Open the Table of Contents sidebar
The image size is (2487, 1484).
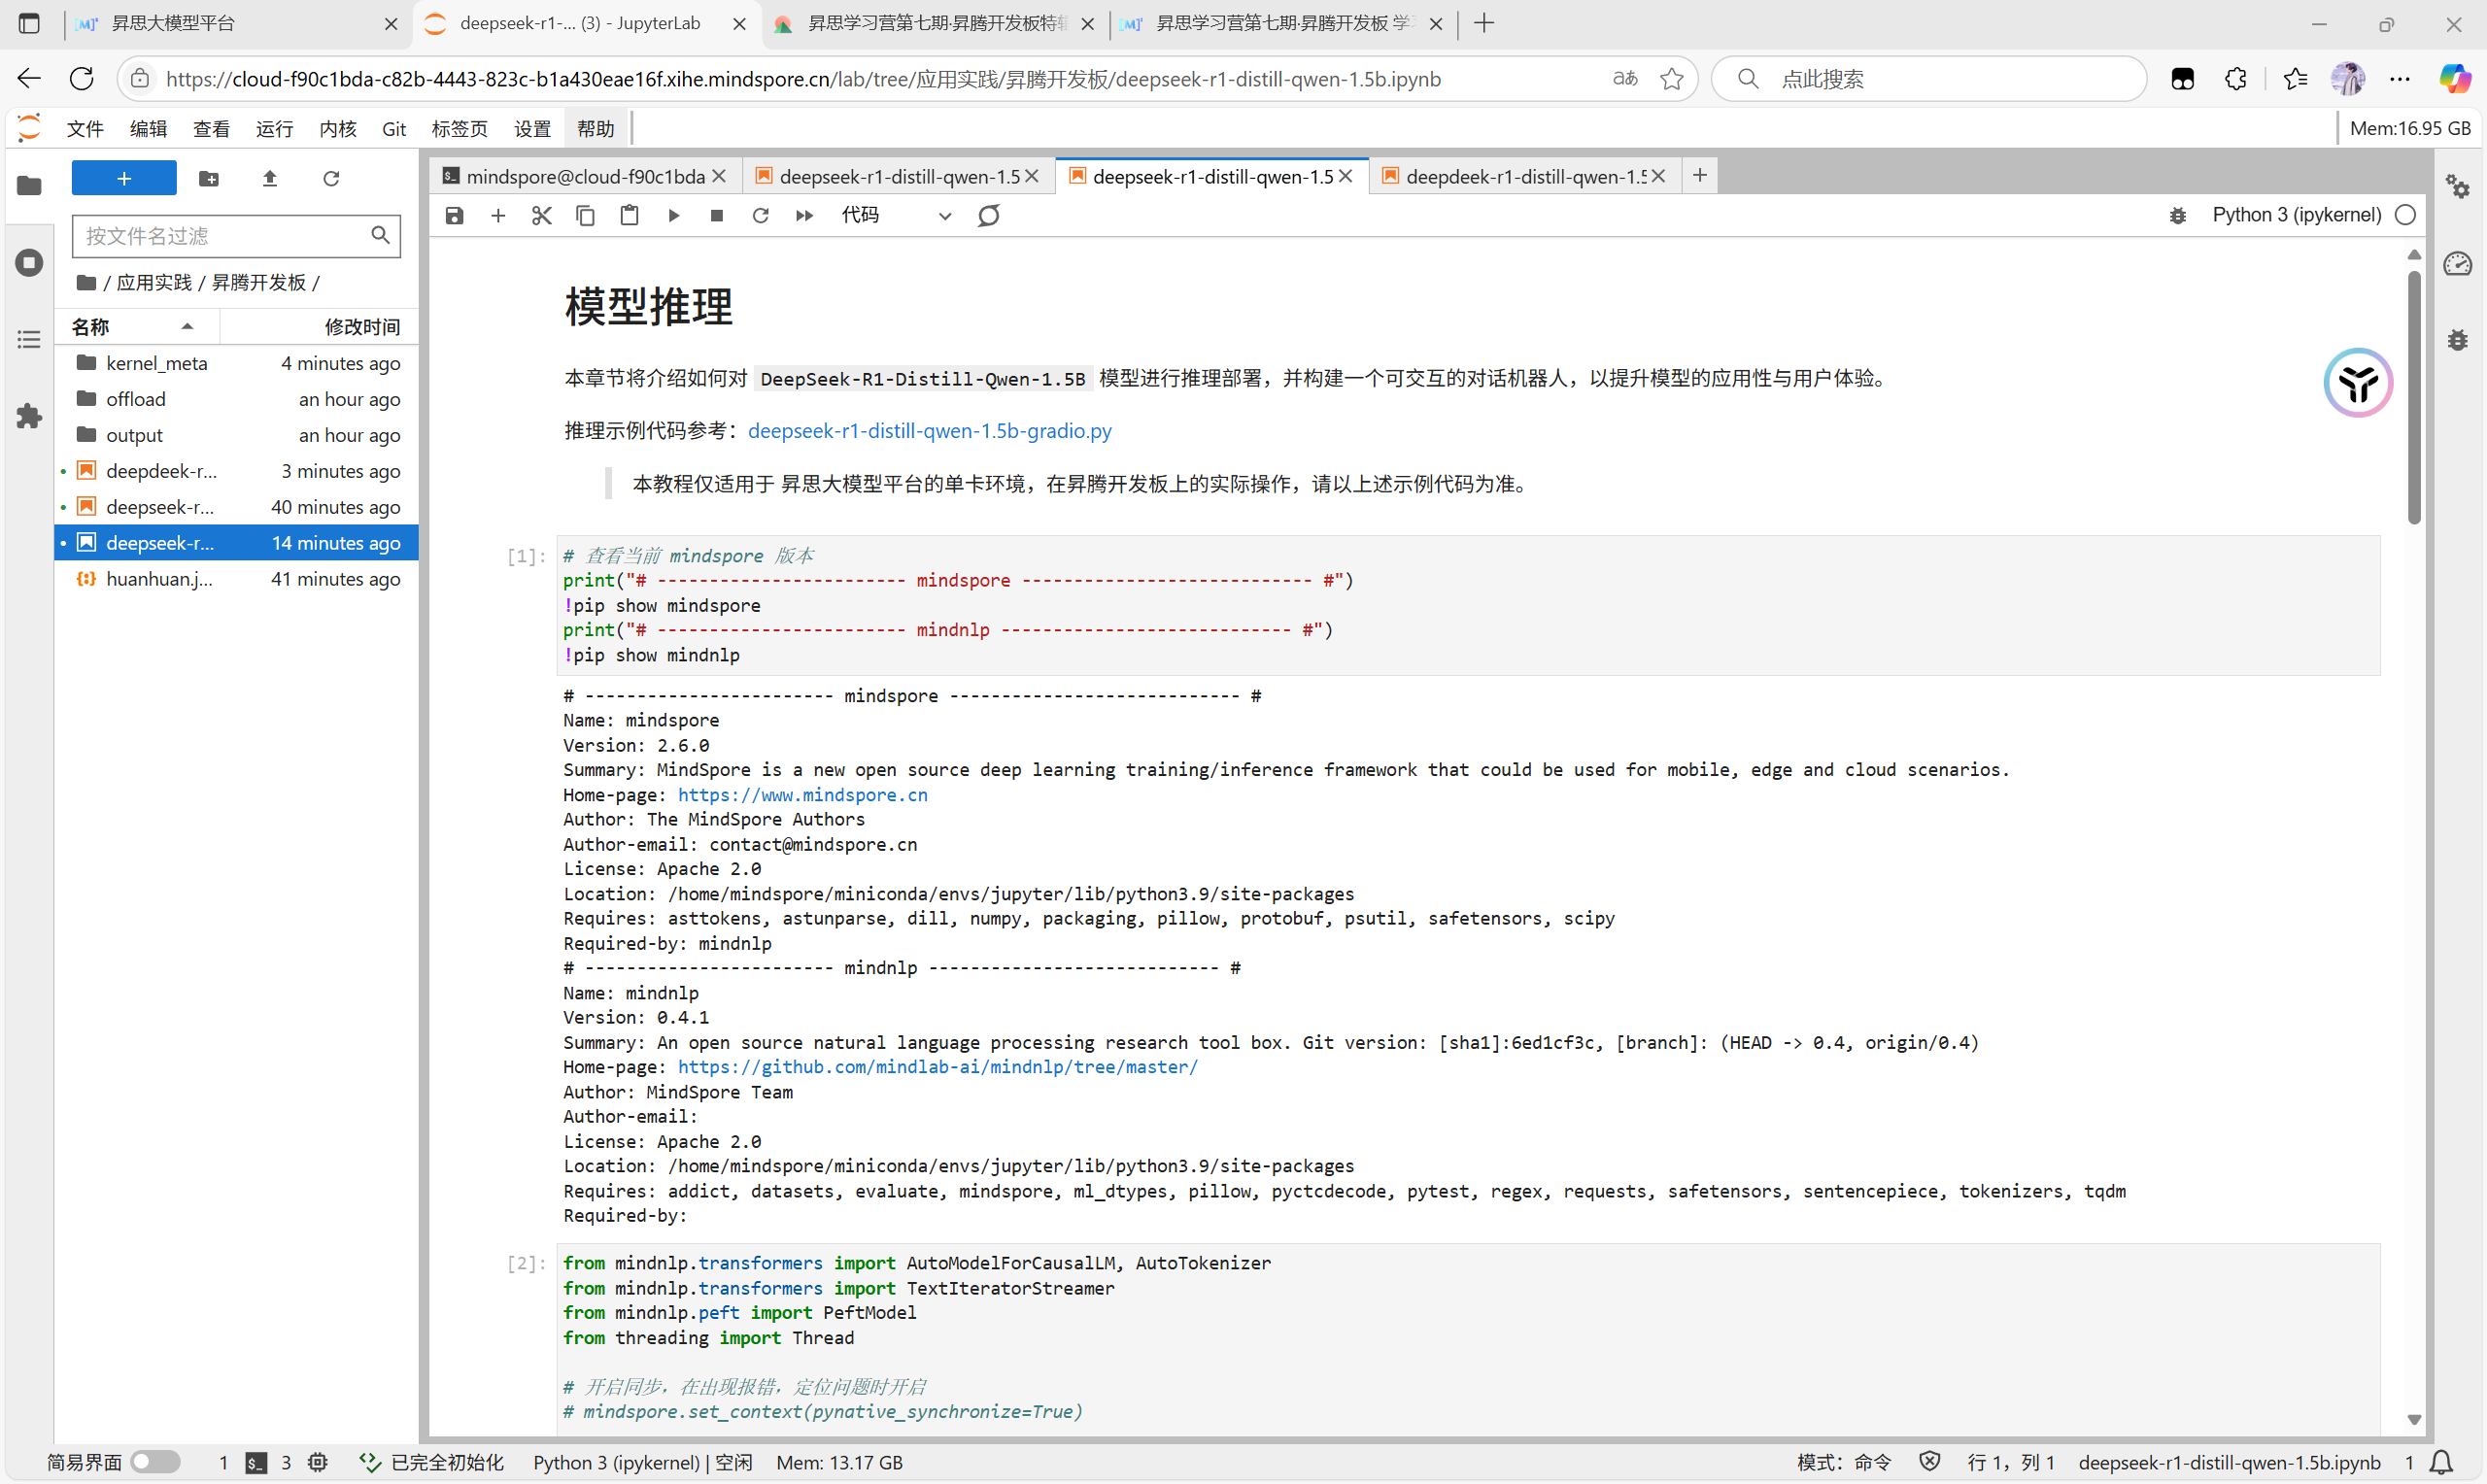tap(29, 340)
